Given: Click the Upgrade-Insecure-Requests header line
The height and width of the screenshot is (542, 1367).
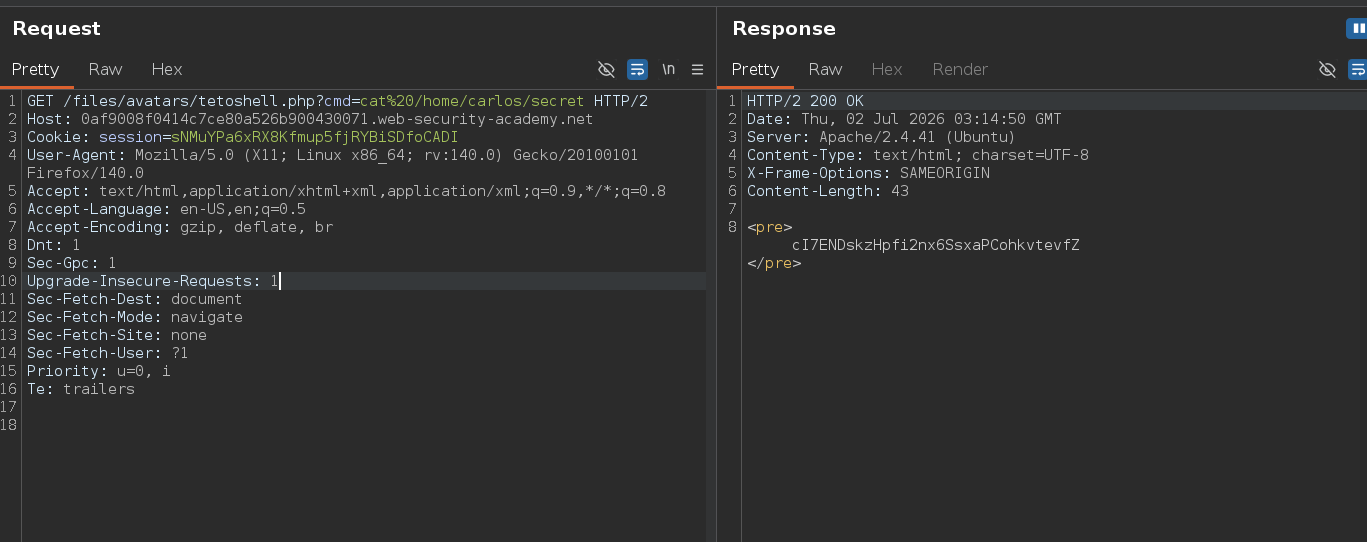Looking at the screenshot, I should [153, 281].
